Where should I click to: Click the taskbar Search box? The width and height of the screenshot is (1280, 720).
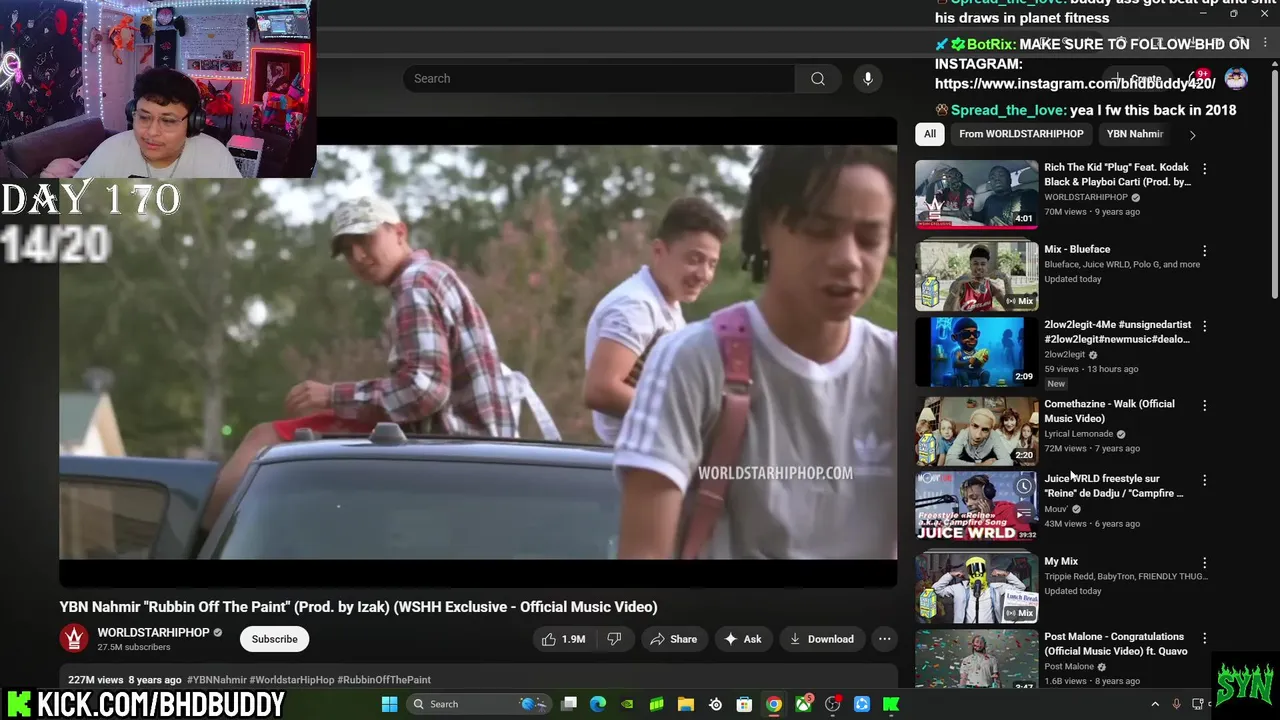(479, 704)
